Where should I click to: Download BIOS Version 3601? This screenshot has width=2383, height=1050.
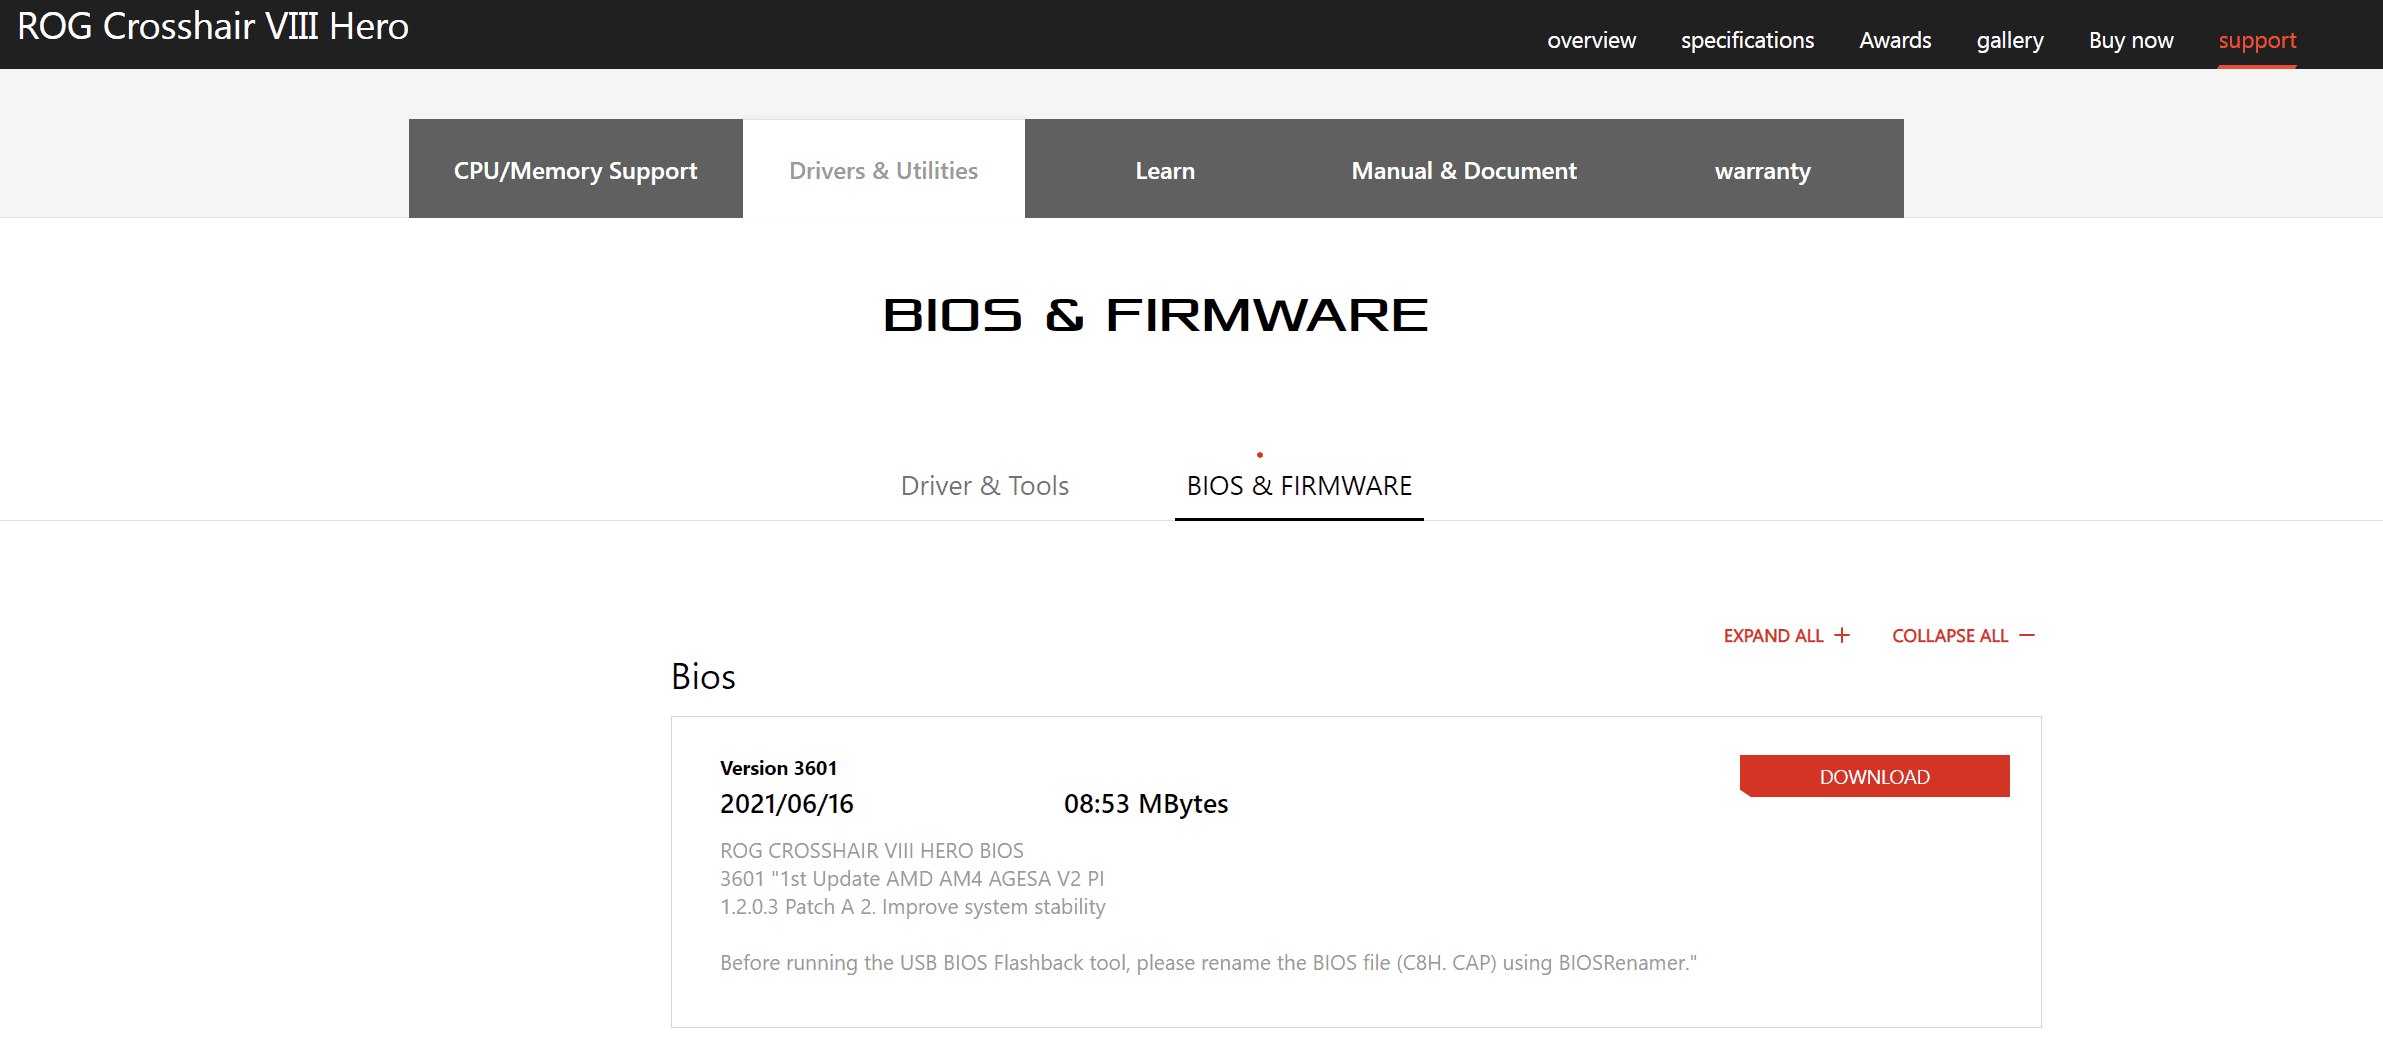coord(1875,776)
